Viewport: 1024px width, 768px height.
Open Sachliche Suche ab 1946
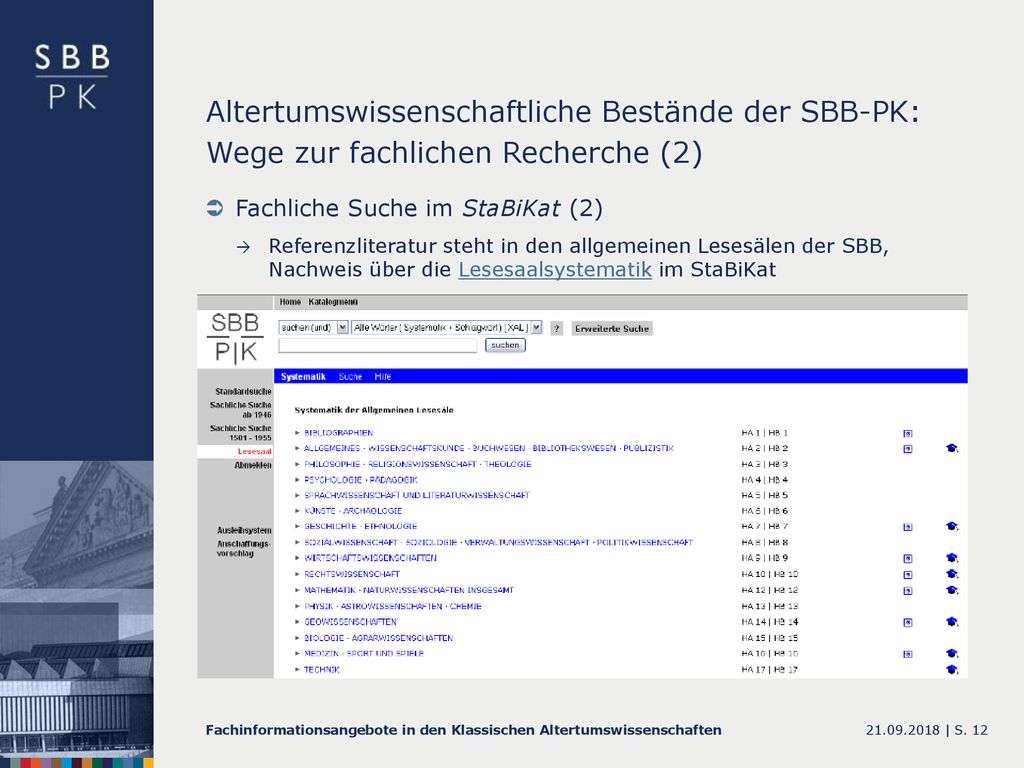[x=240, y=410]
